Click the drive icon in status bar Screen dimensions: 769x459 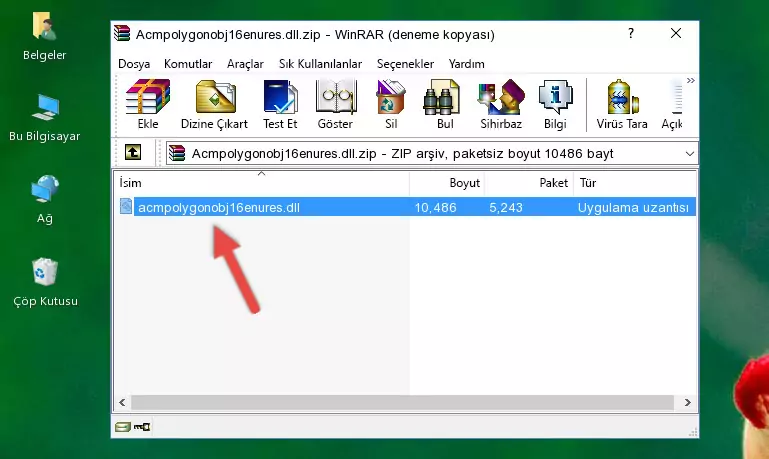click(x=122, y=427)
